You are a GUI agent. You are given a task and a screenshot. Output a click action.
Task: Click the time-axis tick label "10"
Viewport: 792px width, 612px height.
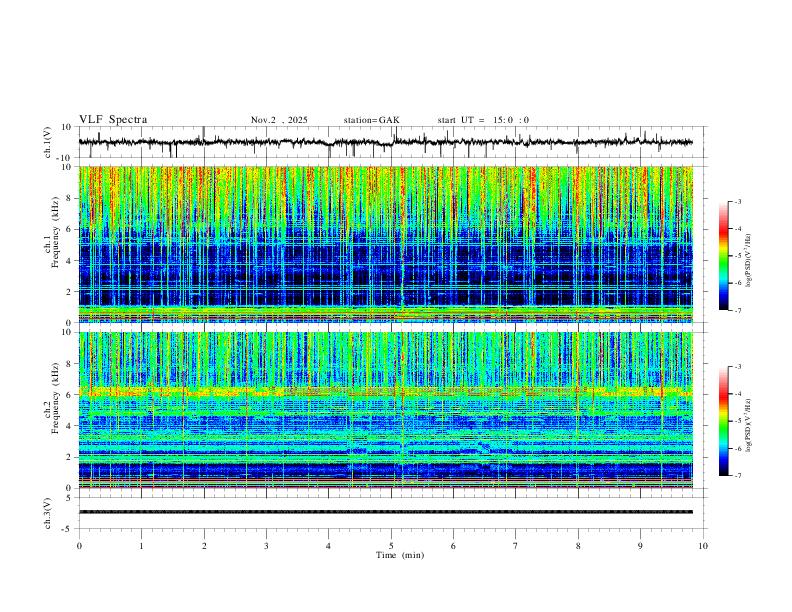pos(703,546)
